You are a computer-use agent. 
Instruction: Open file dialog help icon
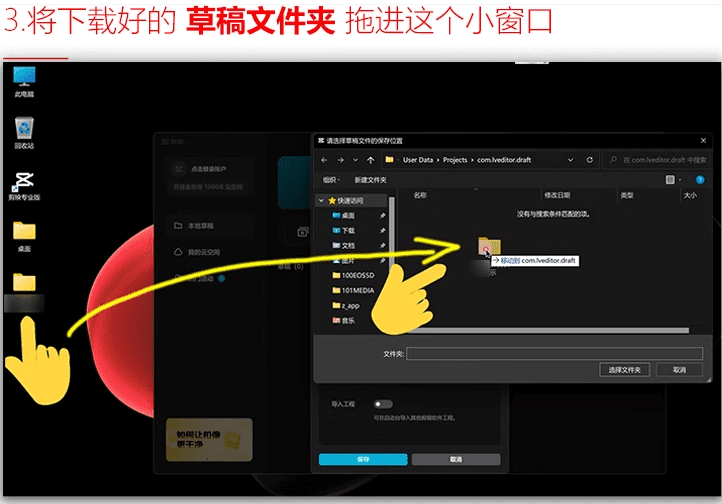pyautogui.click(x=700, y=179)
